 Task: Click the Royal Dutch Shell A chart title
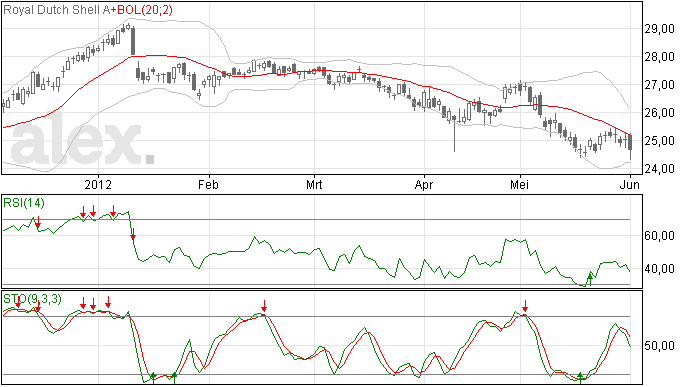coord(56,10)
